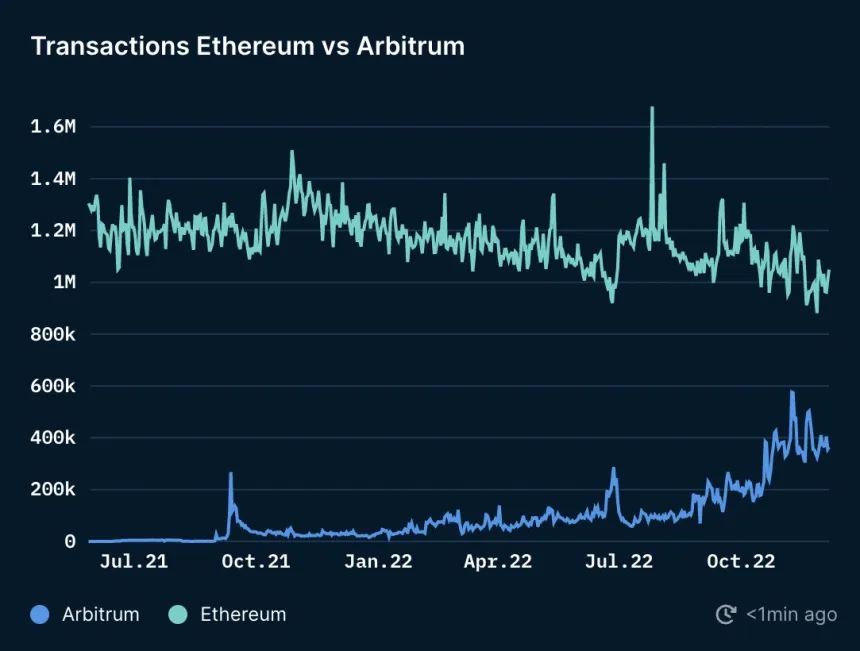Toggle the Arbitrum series legend label

click(x=100, y=615)
